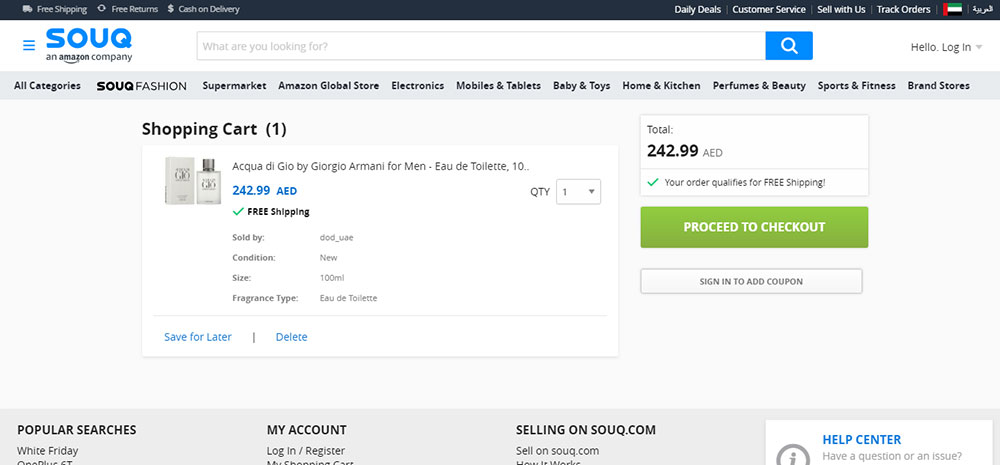Click the Acqua di Gio product thumbnail
Screen dimensions: 1000x465
(193, 181)
